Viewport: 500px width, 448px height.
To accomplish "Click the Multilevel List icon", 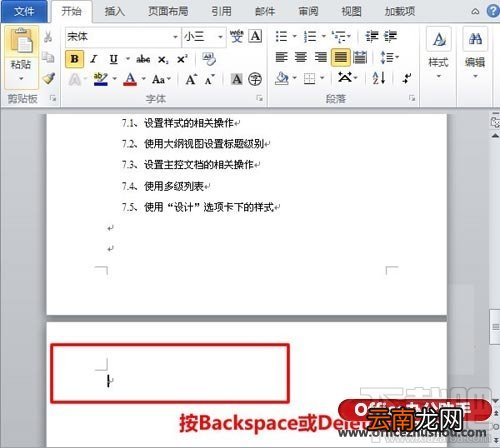I will (339, 36).
